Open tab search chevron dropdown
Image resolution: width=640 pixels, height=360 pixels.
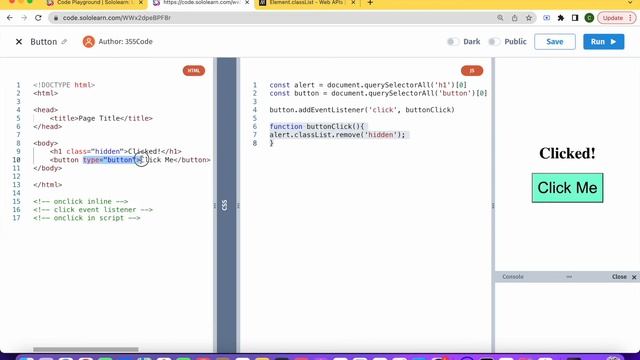(x=631, y=3)
